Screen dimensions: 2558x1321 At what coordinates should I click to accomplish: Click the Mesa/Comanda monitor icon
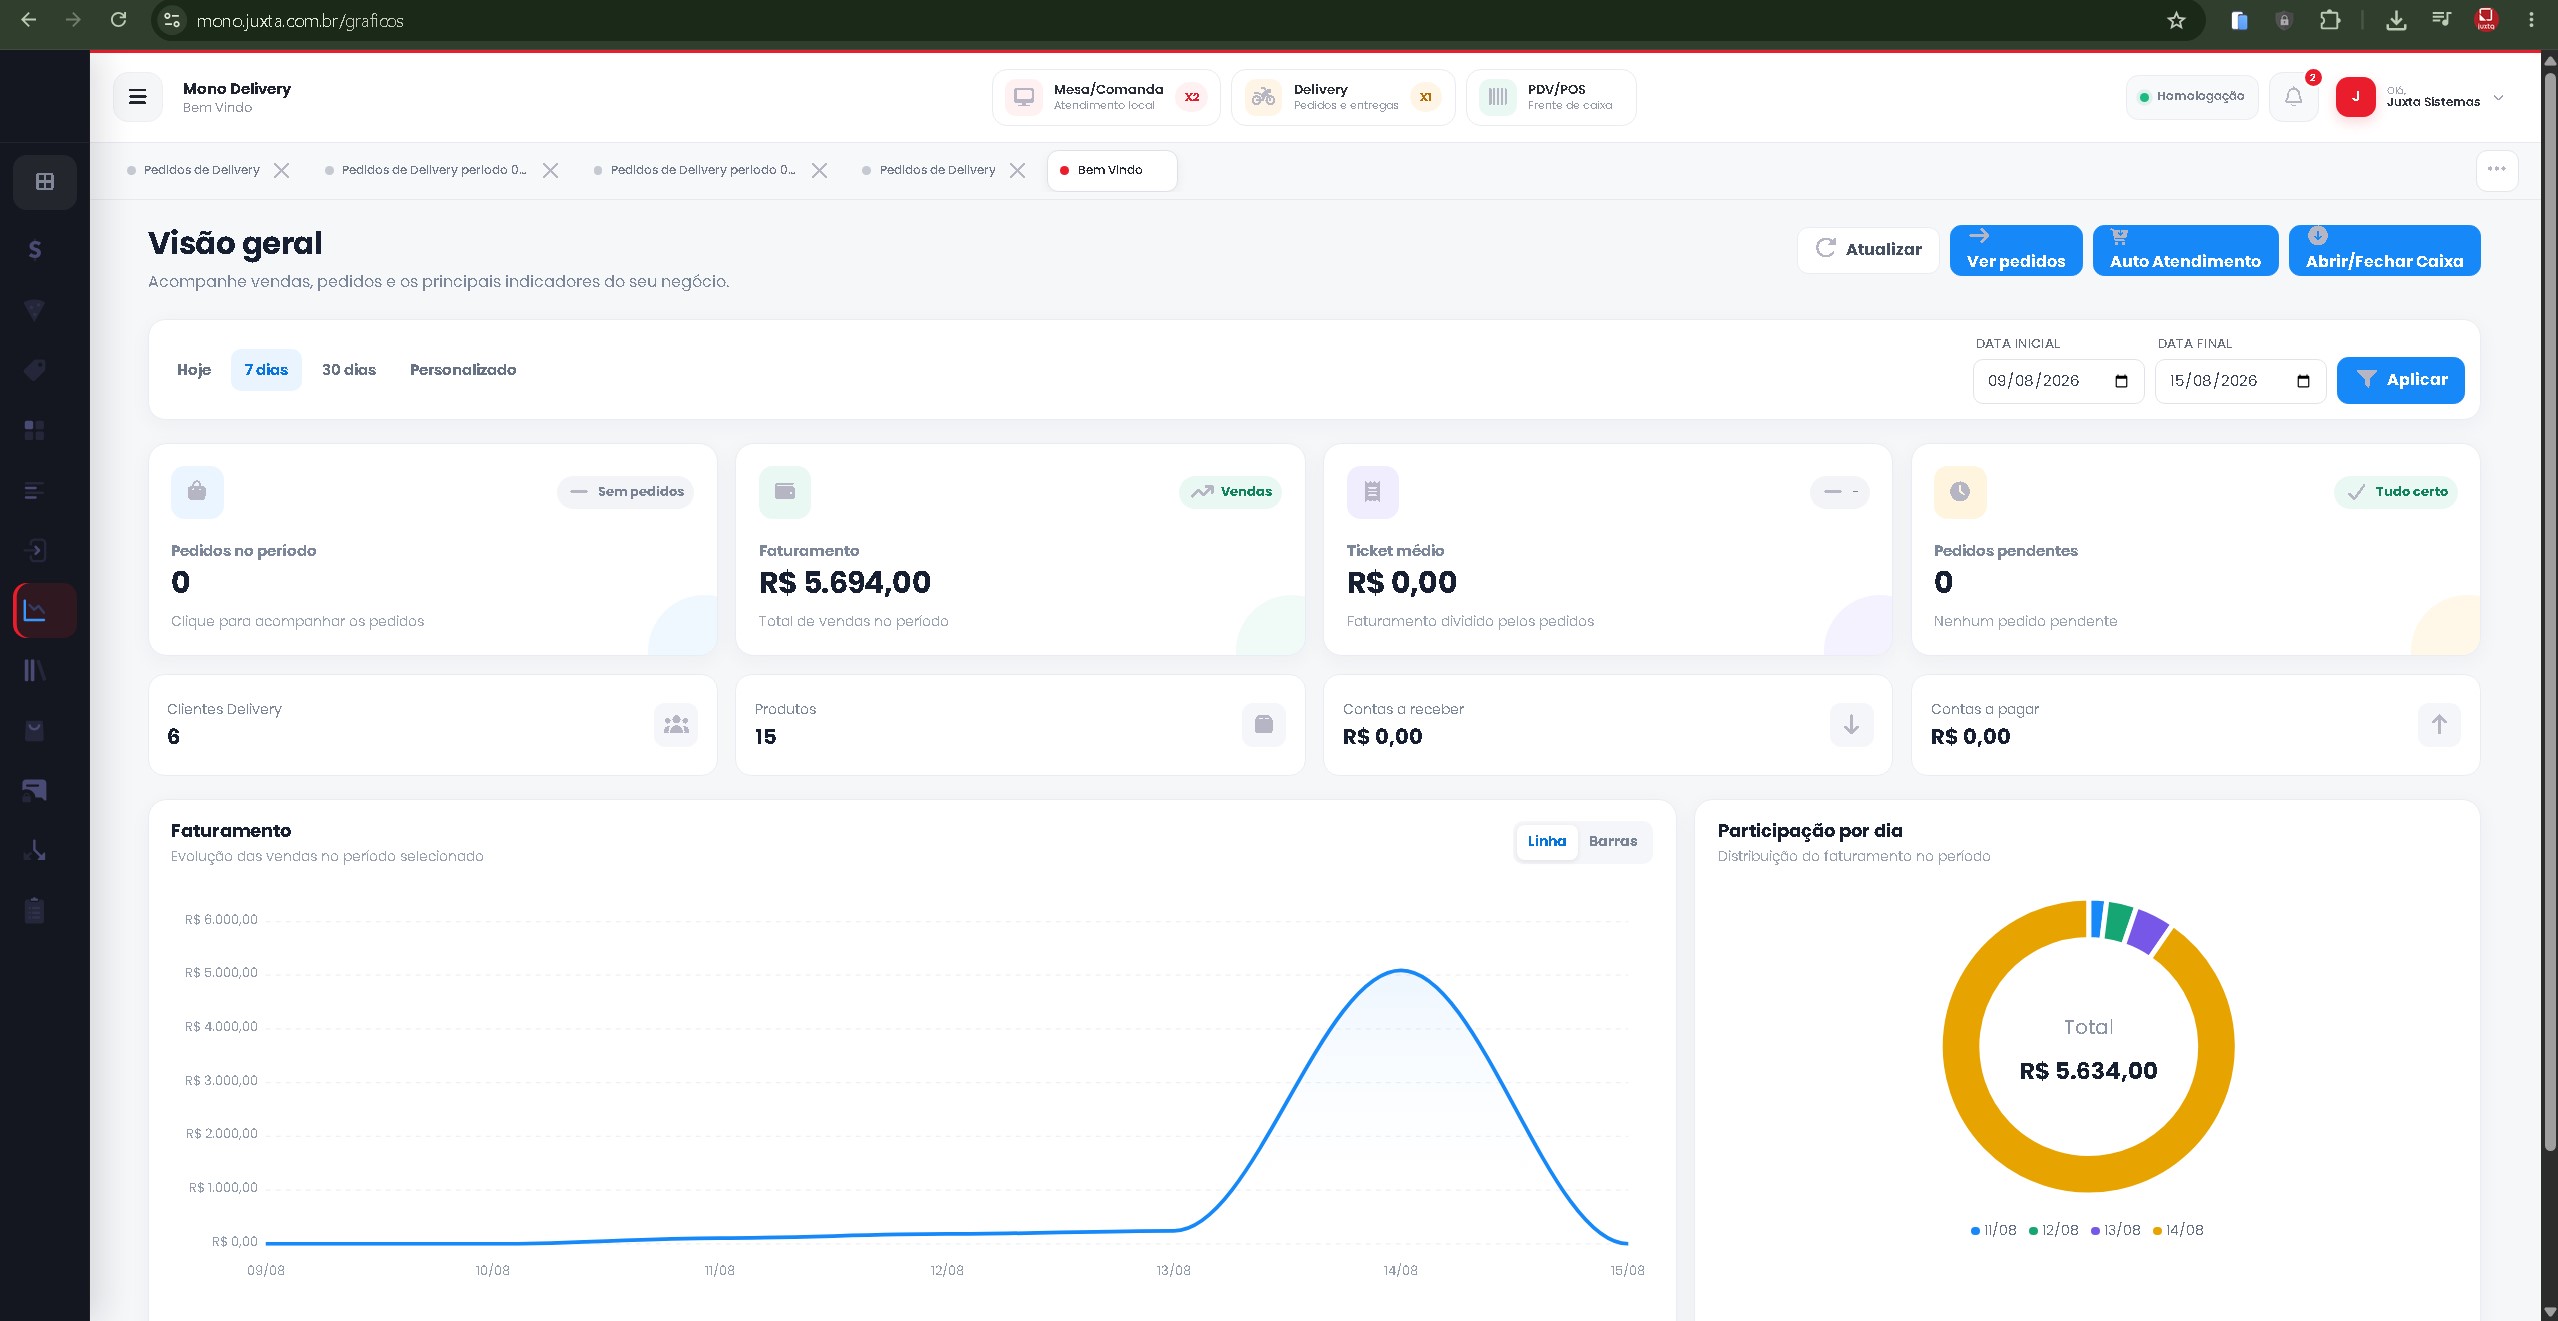tap(1024, 97)
